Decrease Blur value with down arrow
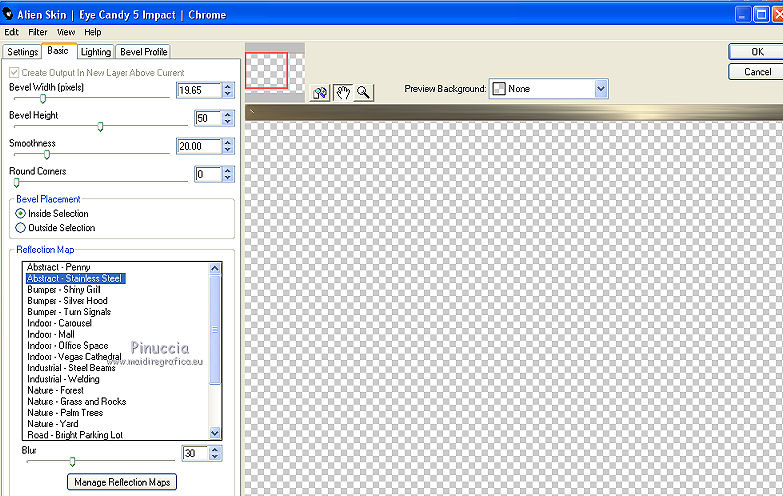This screenshot has height=496, width=783. pyautogui.click(x=215, y=457)
